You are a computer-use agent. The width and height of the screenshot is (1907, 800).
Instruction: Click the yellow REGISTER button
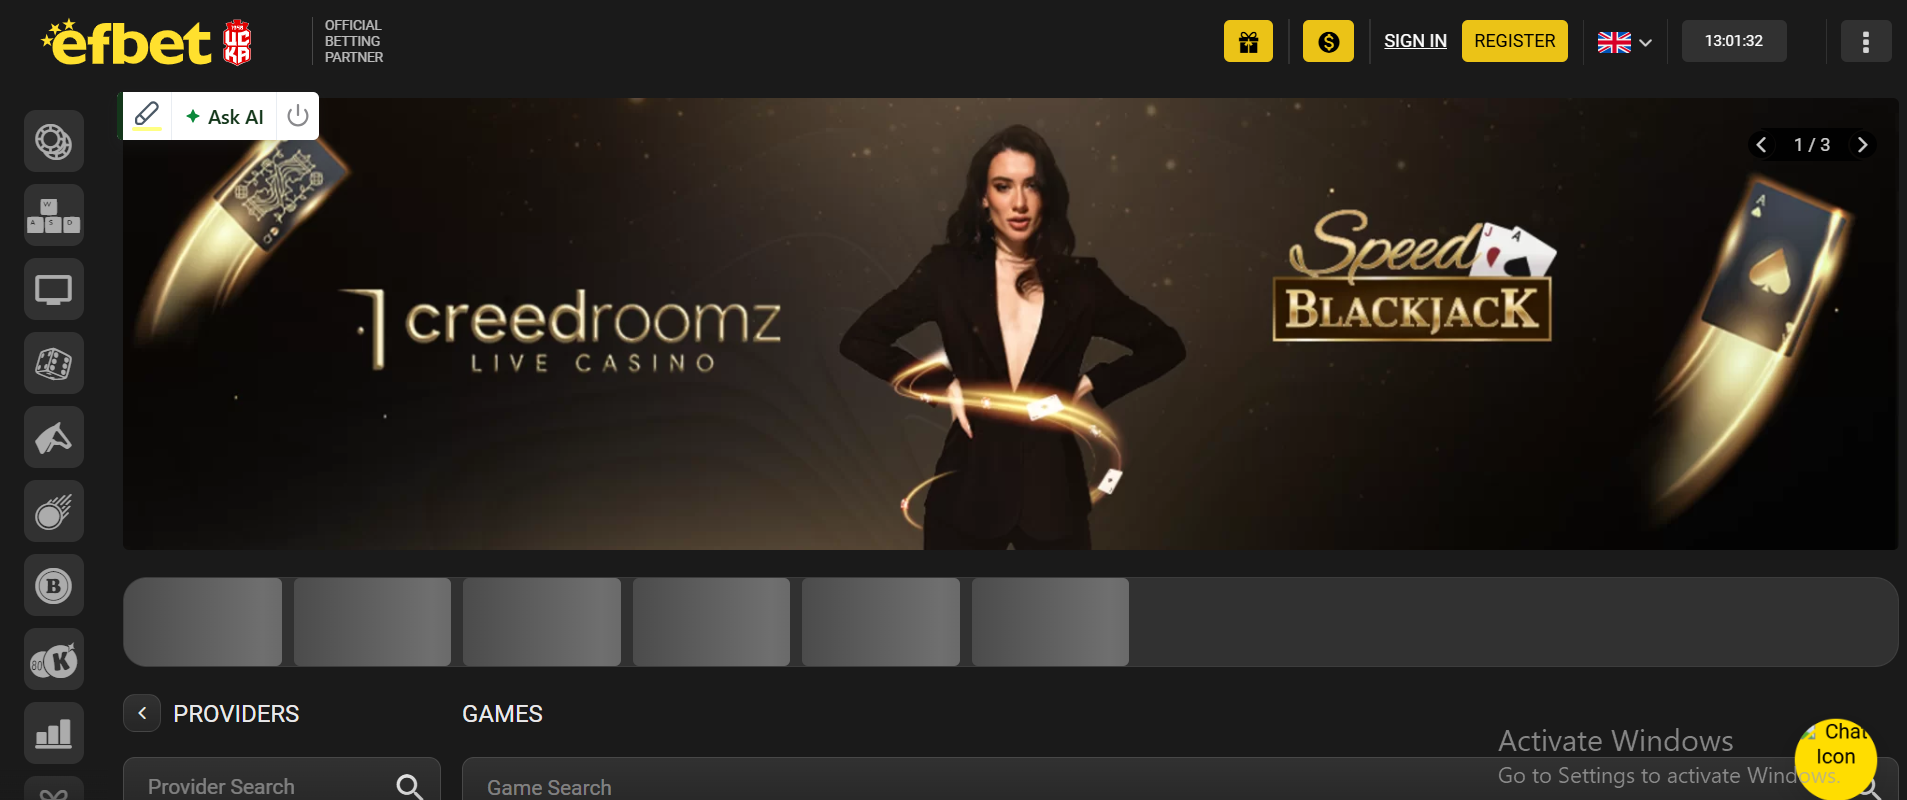1515,41
